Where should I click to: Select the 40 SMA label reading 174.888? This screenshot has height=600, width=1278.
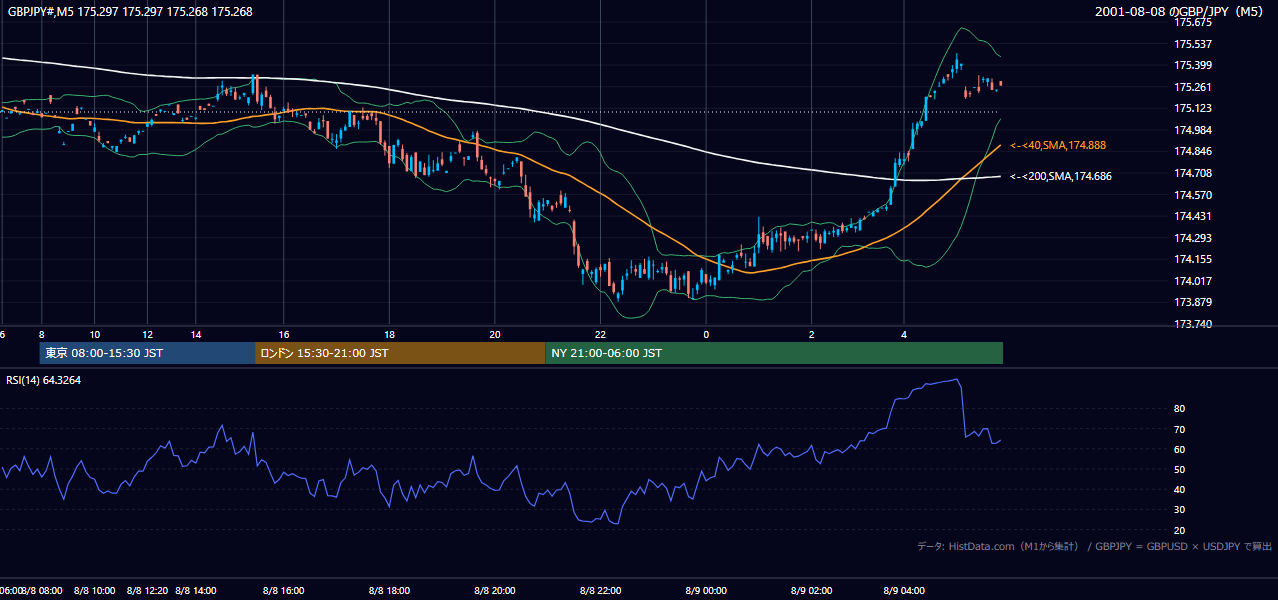(x=1057, y=146)
